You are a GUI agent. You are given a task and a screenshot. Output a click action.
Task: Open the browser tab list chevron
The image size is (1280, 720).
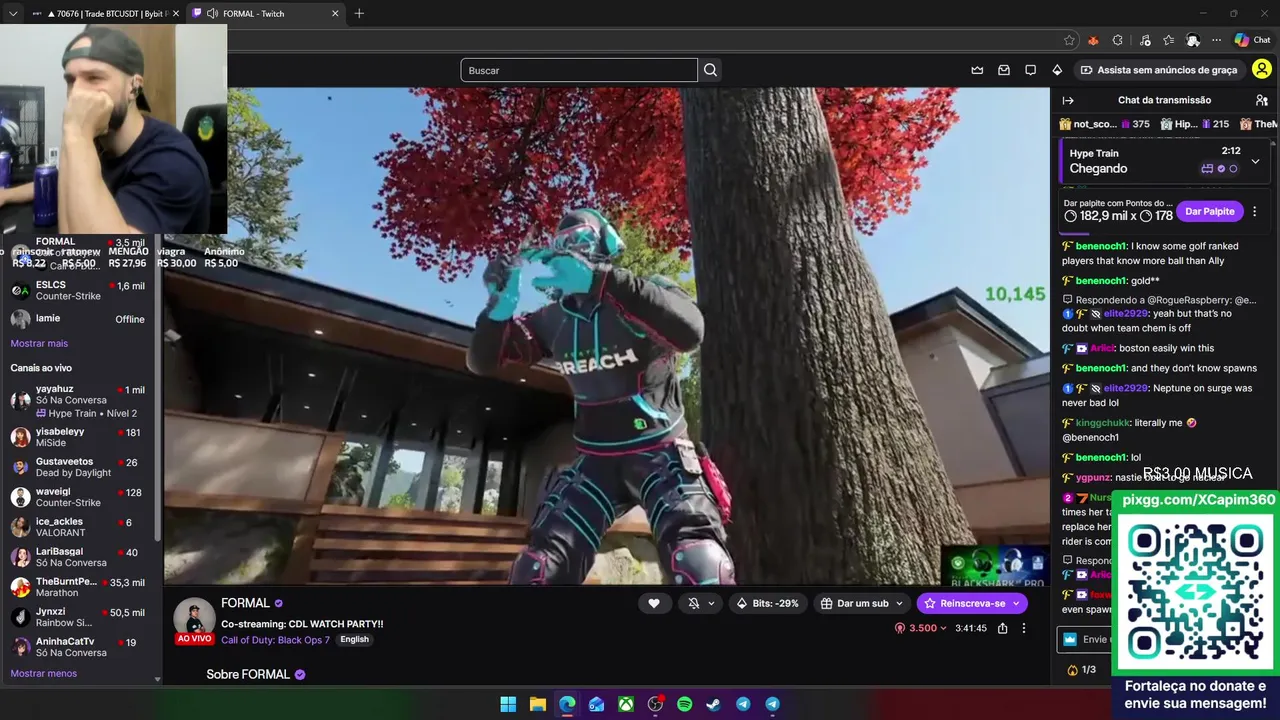[13, 13]
